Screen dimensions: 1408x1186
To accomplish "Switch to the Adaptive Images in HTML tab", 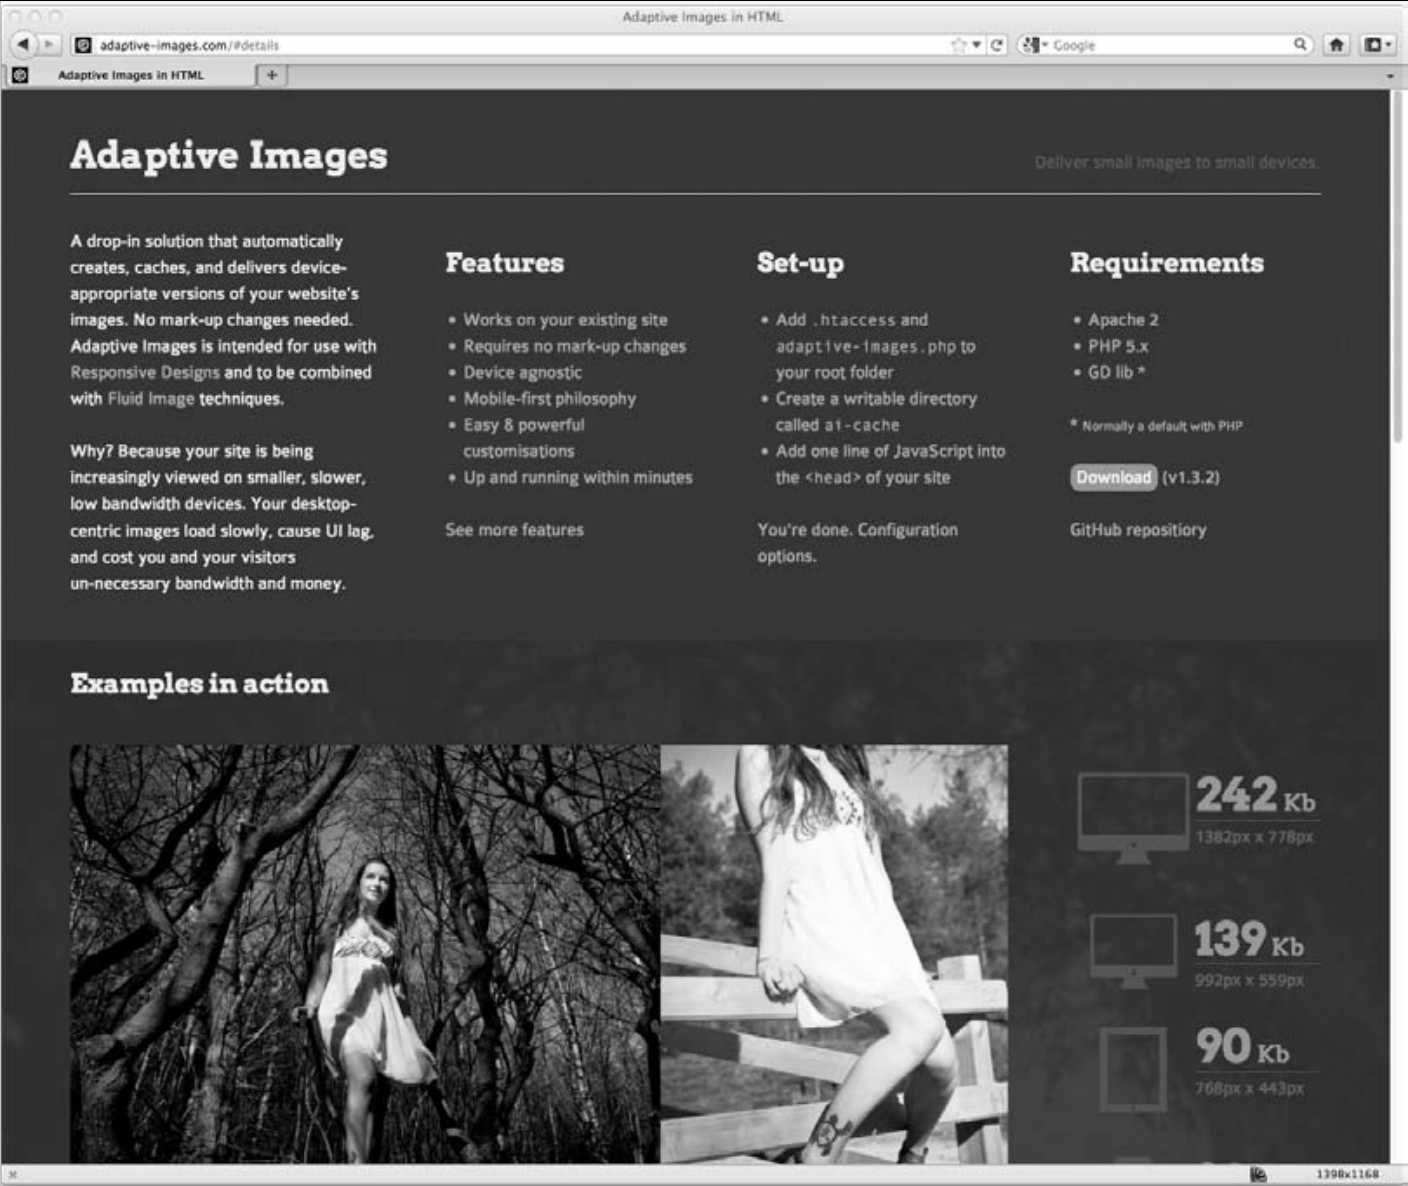I will coord(130,75).
